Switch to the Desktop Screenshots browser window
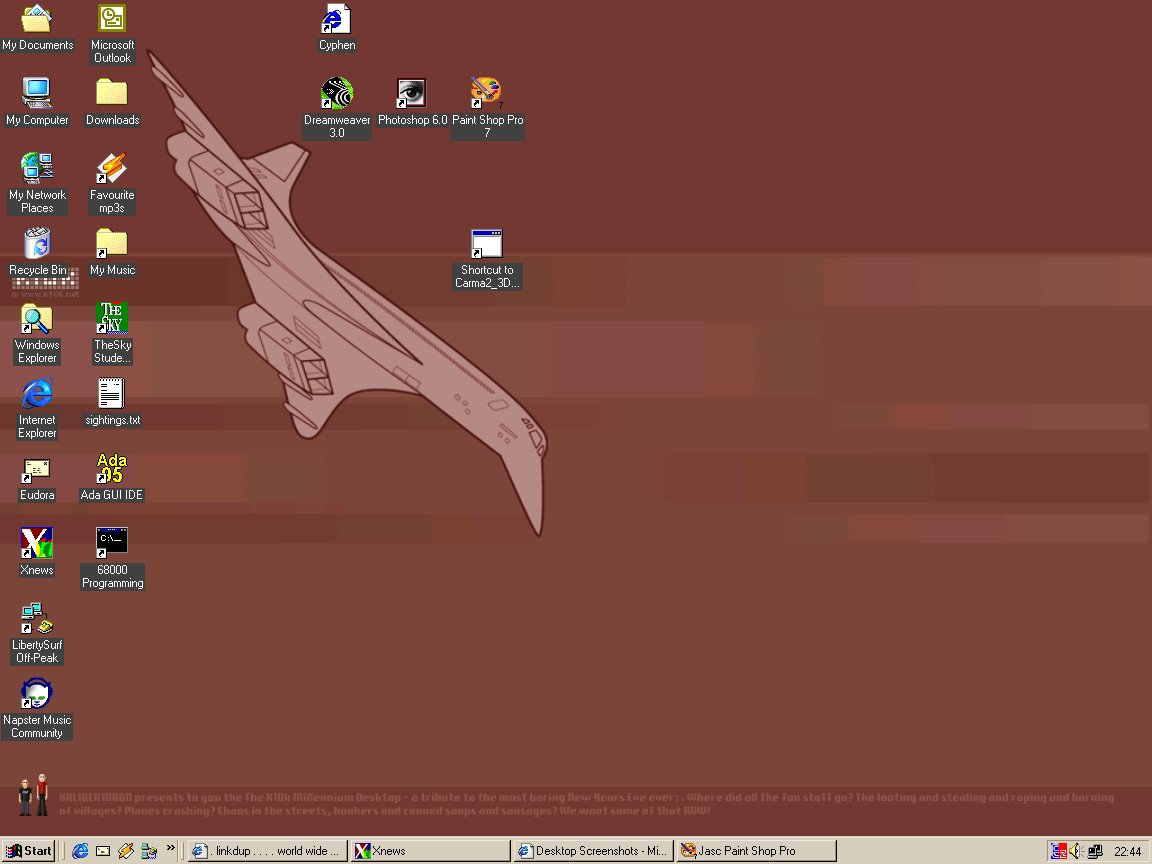Image resolution: width=1152 pixels, height=864 pixels. tap(592, 851)
